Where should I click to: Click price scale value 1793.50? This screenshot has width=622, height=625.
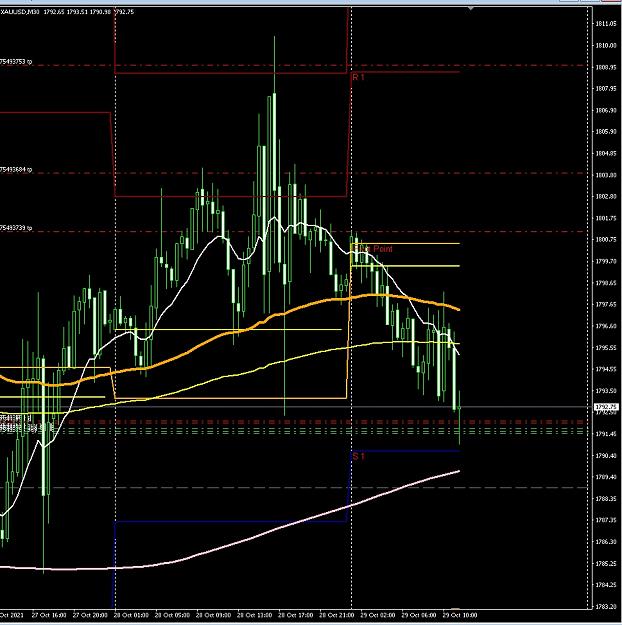click(606, 391)
